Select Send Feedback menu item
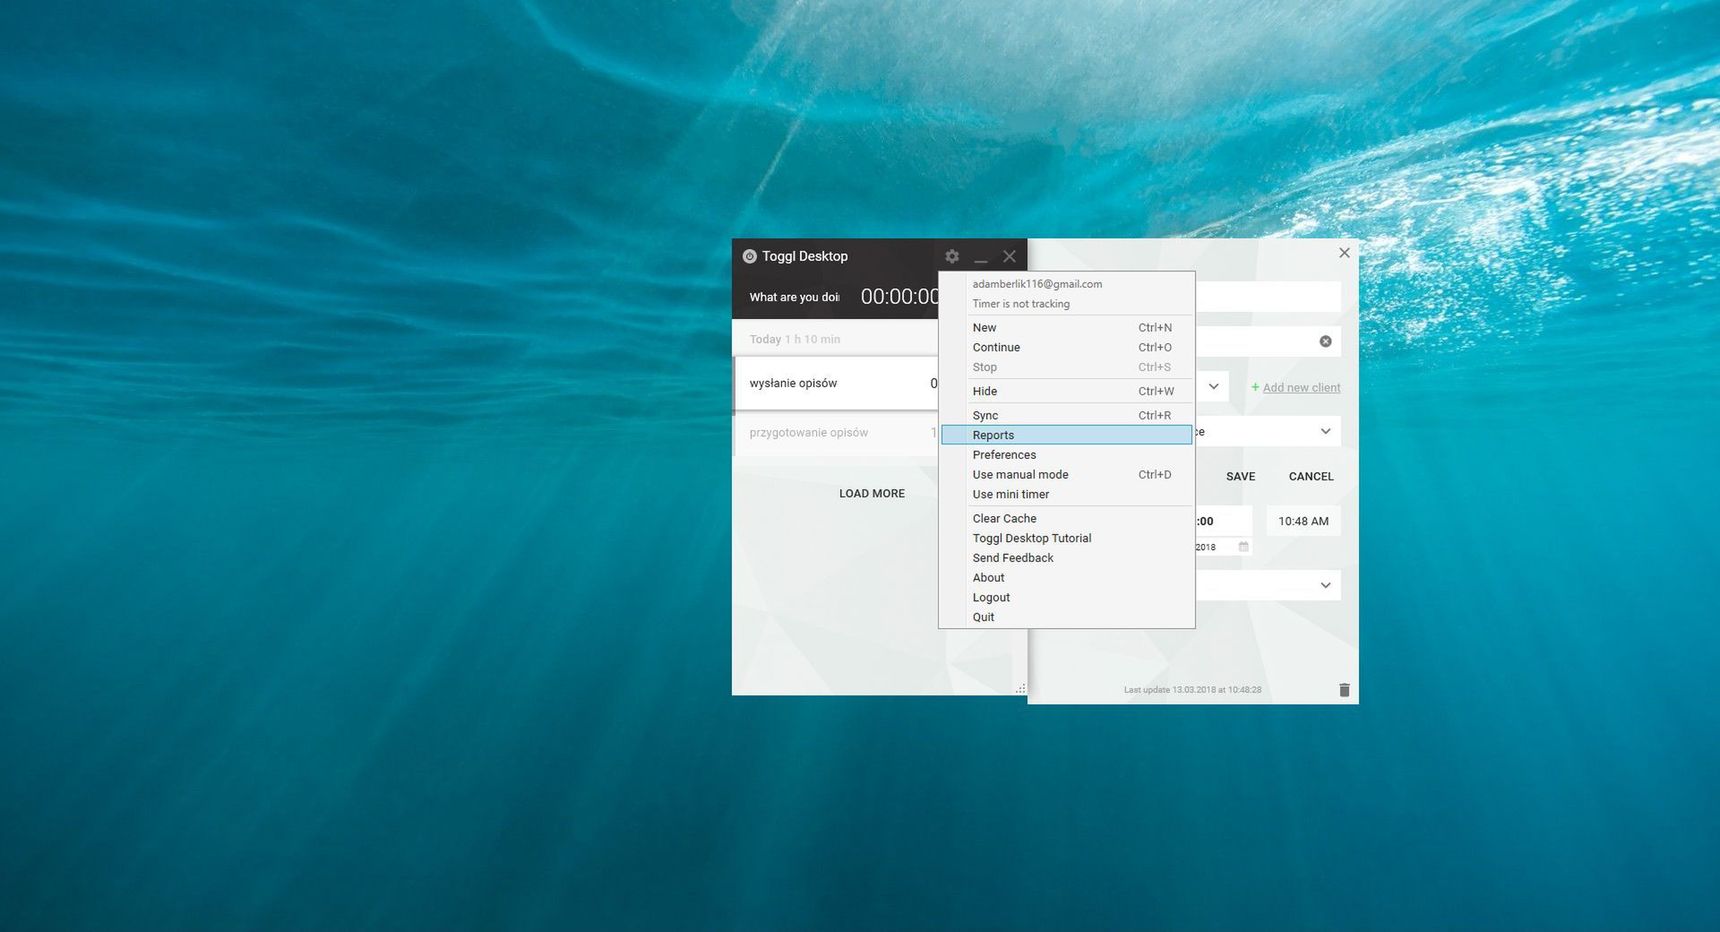This screenshot has height=932, width=1720. [1067, 559]
